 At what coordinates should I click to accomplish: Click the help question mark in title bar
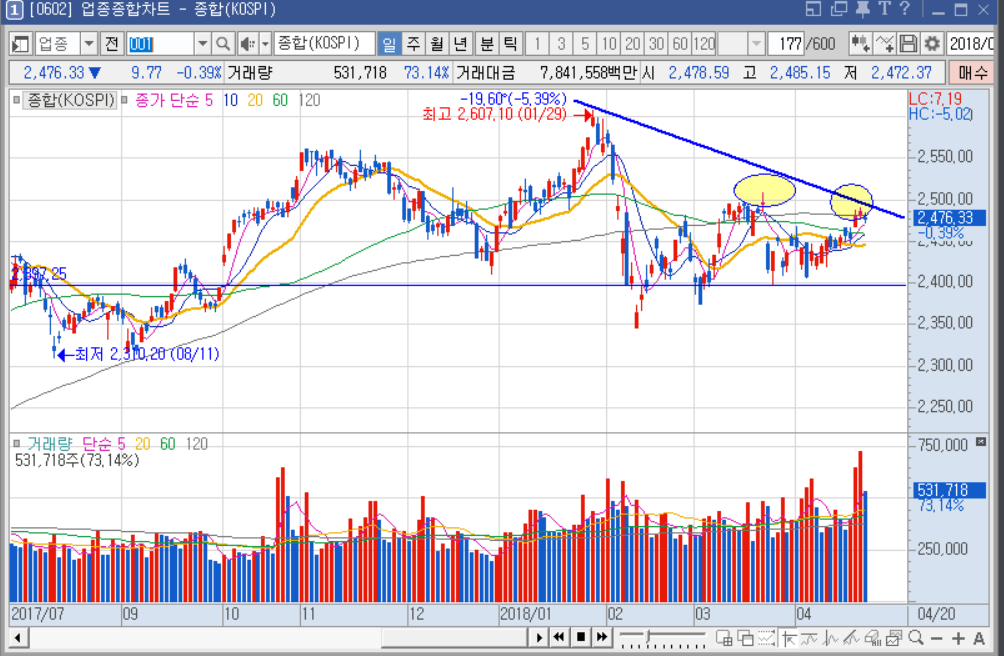point(904,9)
